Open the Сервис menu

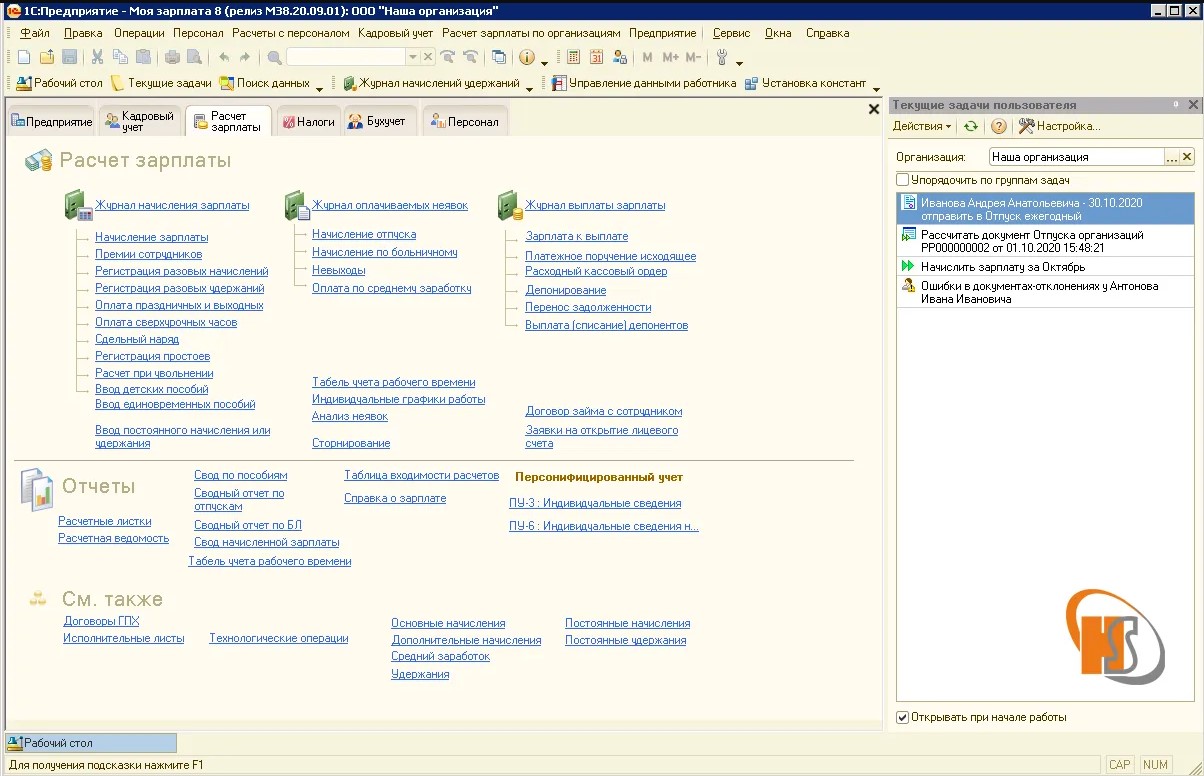[731, 33]
